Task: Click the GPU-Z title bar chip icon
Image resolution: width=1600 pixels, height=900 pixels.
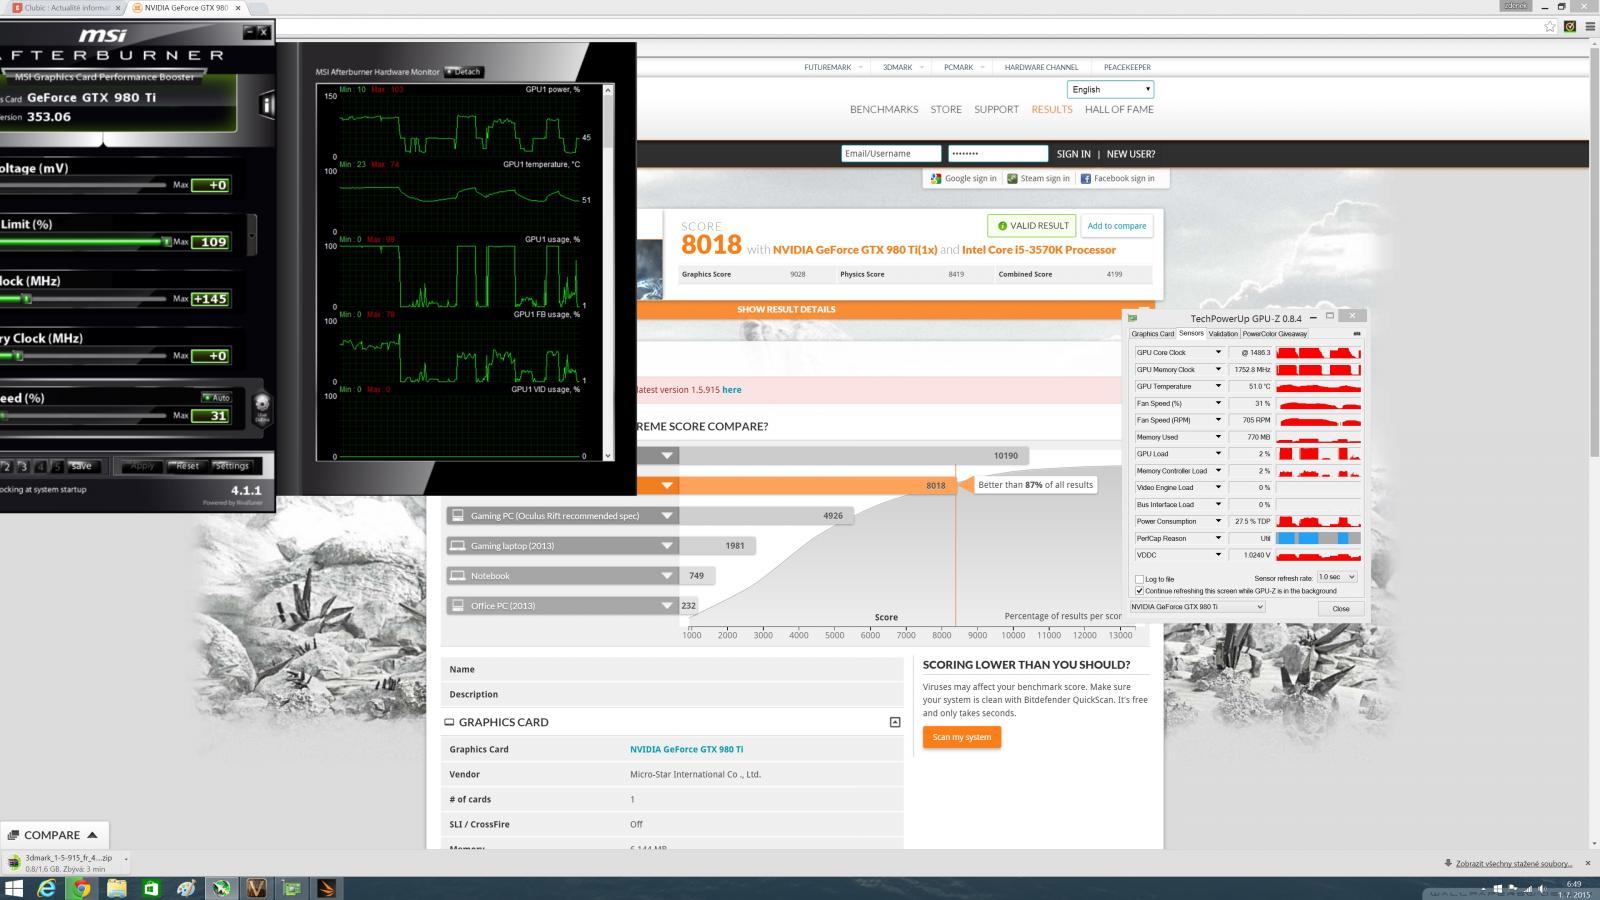Action: (1133, 318)
